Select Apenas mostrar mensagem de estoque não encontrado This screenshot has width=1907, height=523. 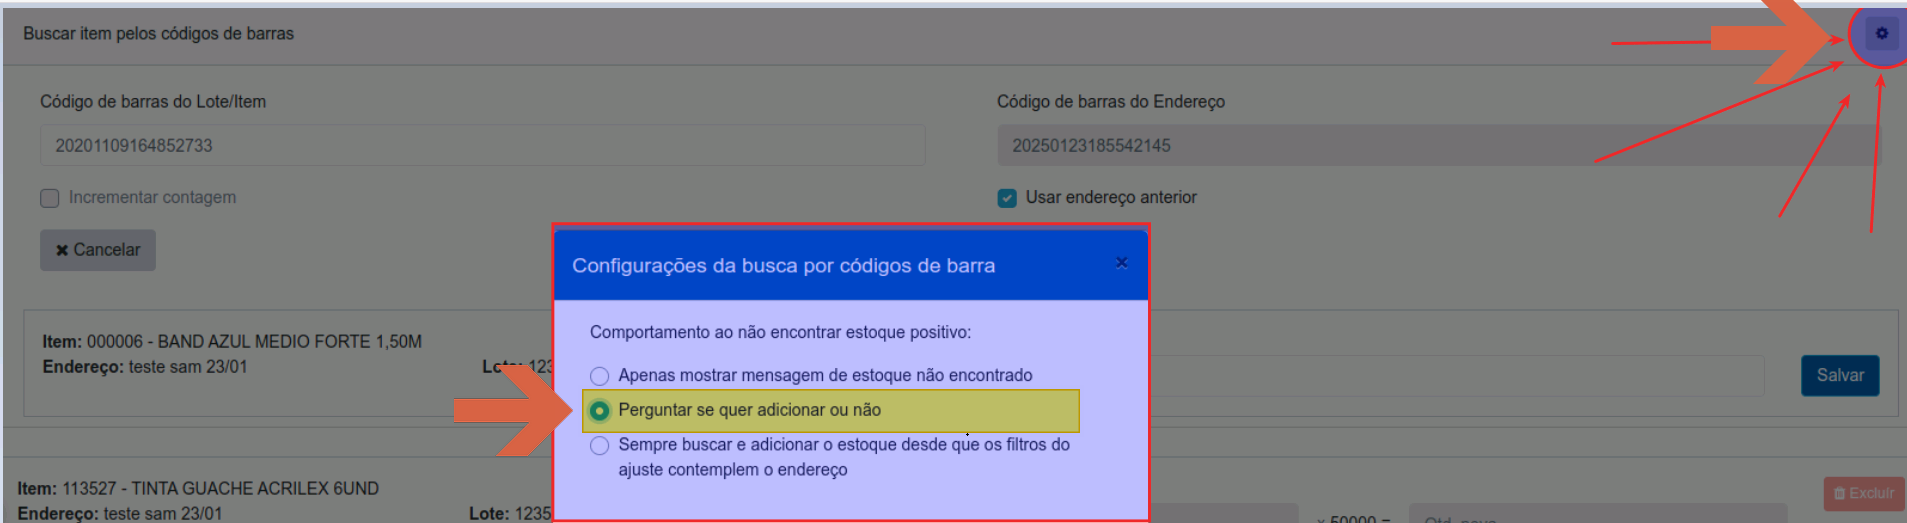pyautogui.click(x=599, y=376)
